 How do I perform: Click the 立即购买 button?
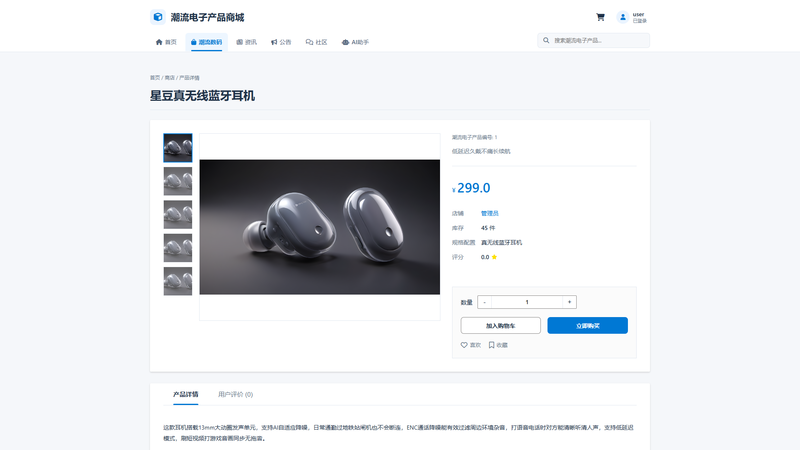587,326
